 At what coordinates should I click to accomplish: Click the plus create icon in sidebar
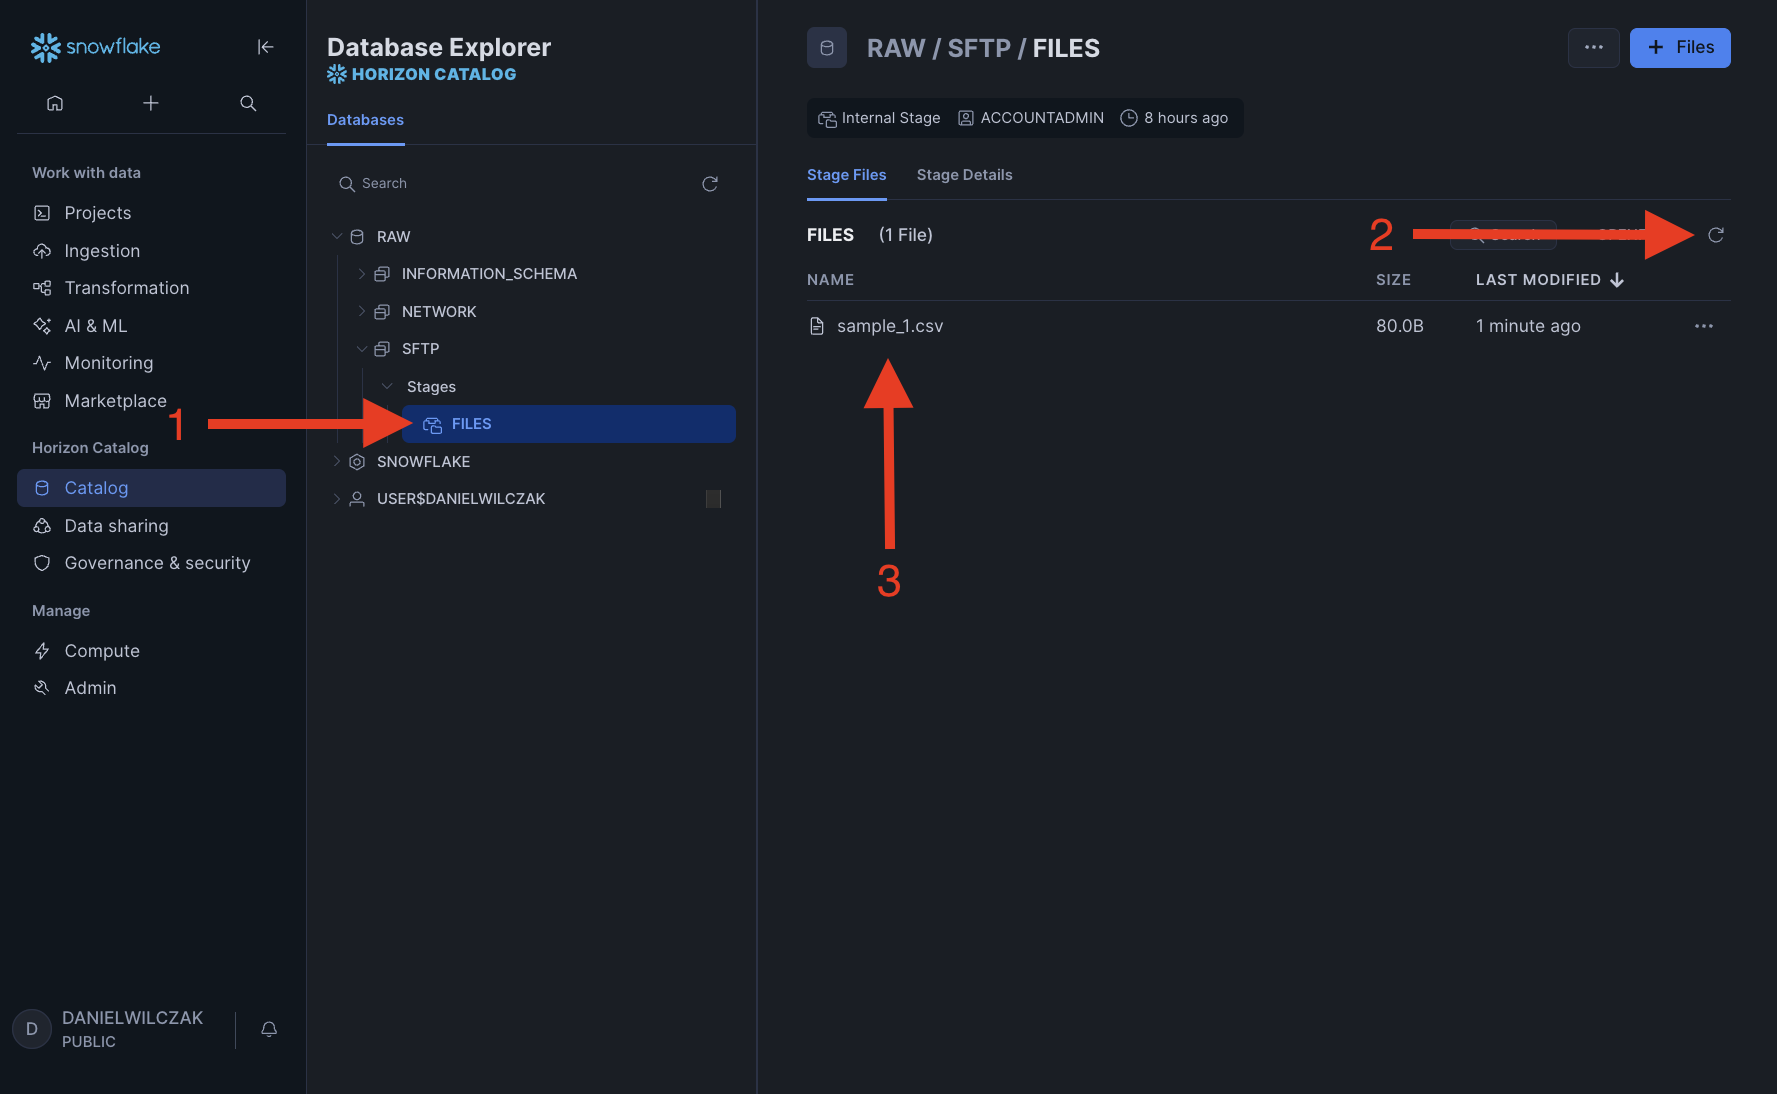151,103
